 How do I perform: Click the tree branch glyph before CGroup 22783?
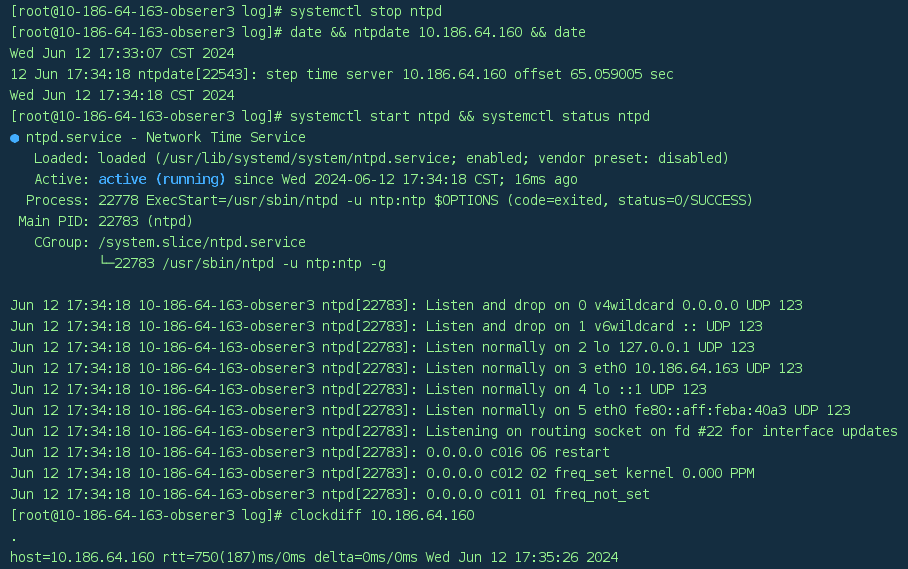[106, 263]
